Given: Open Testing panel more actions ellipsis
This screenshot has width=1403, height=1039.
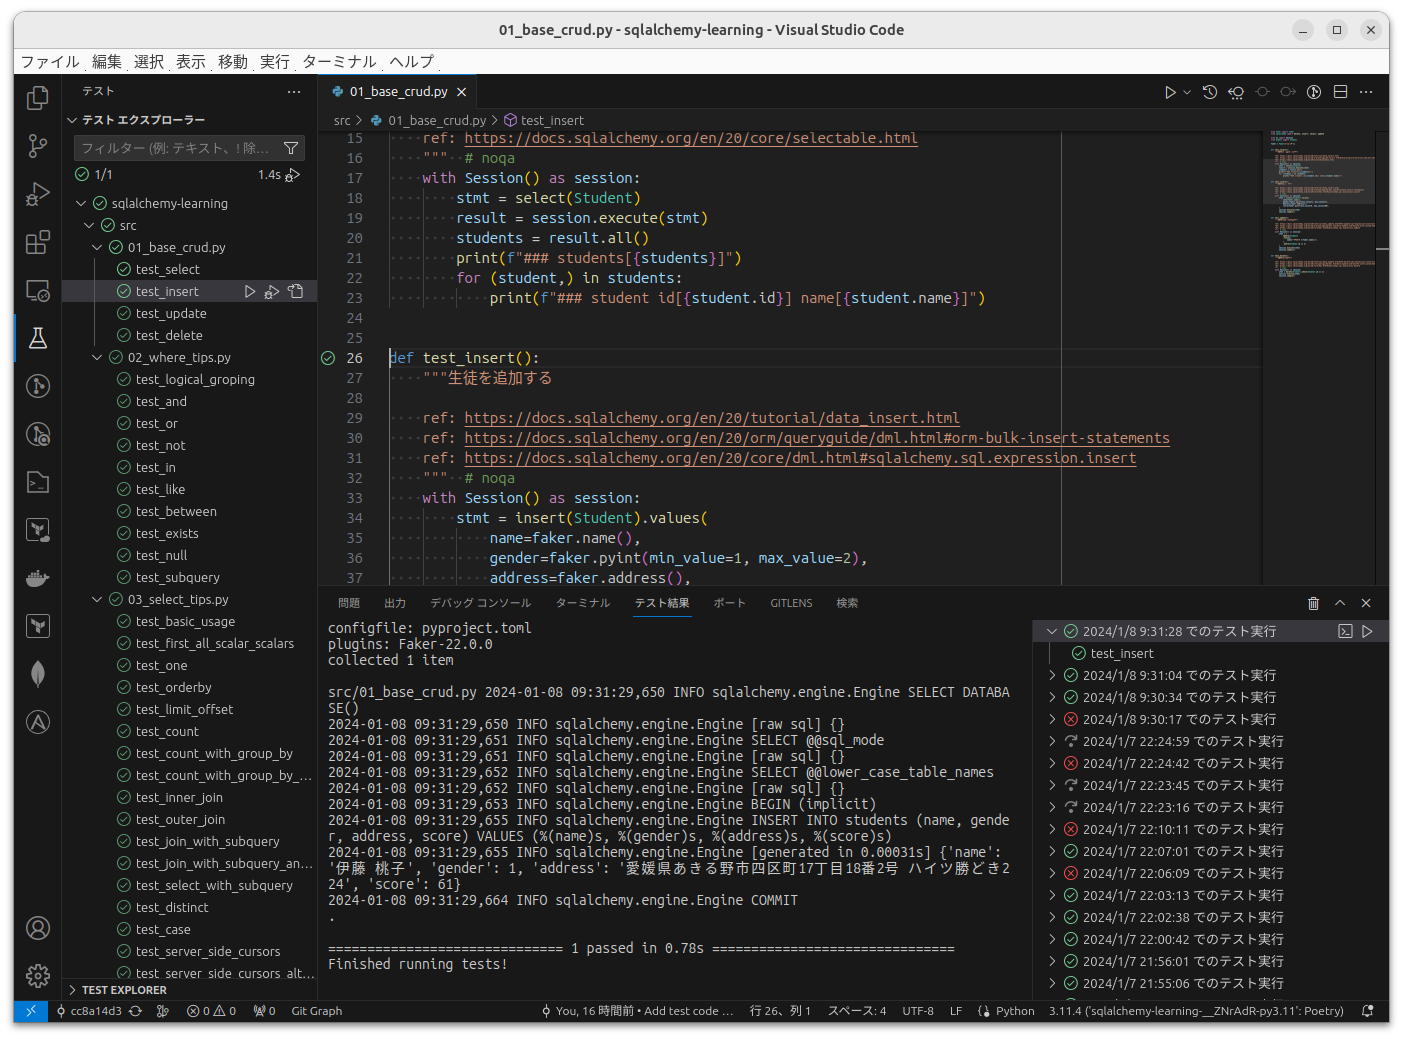Looking at the screenshot, I should 294,91.
